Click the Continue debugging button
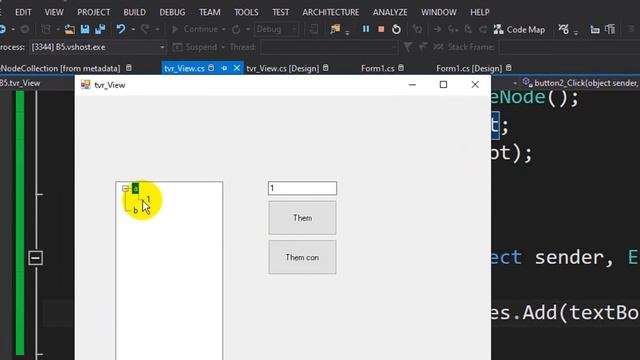640x360 pixels. [195, 29]
